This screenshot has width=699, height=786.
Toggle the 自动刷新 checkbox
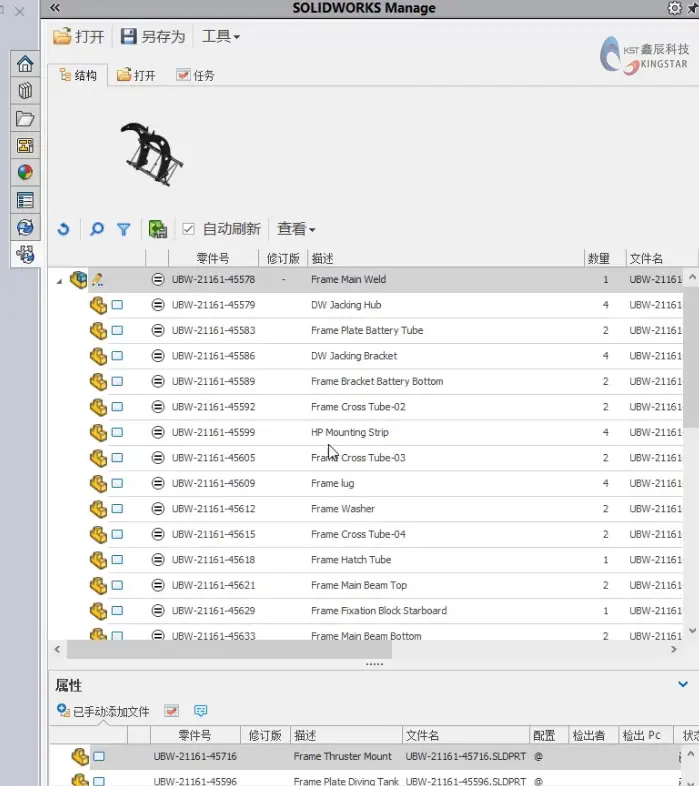[x=189, y=229]
